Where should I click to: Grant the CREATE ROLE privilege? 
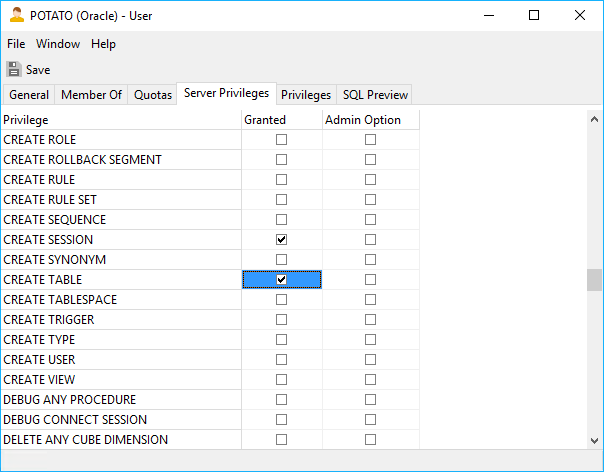coord(281,140)
